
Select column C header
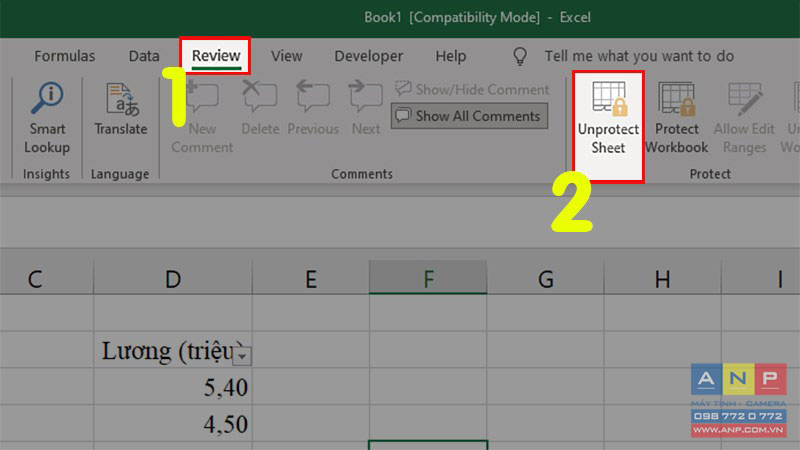tap(46, 277)
